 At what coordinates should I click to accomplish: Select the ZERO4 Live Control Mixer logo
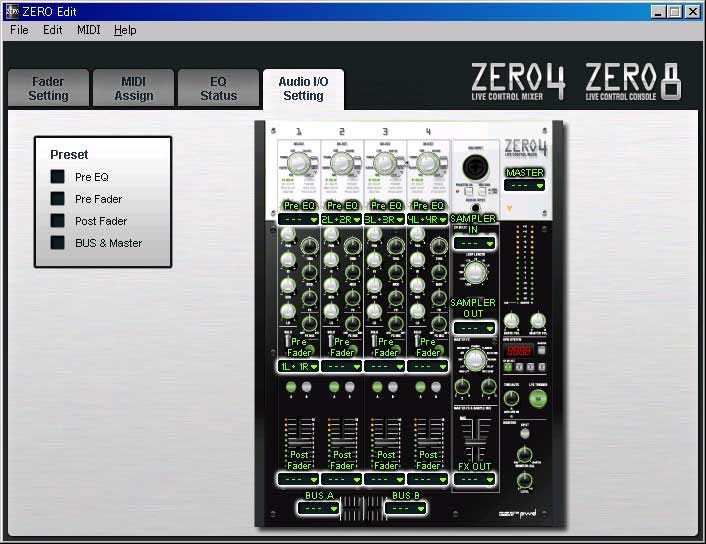point(518,82)
